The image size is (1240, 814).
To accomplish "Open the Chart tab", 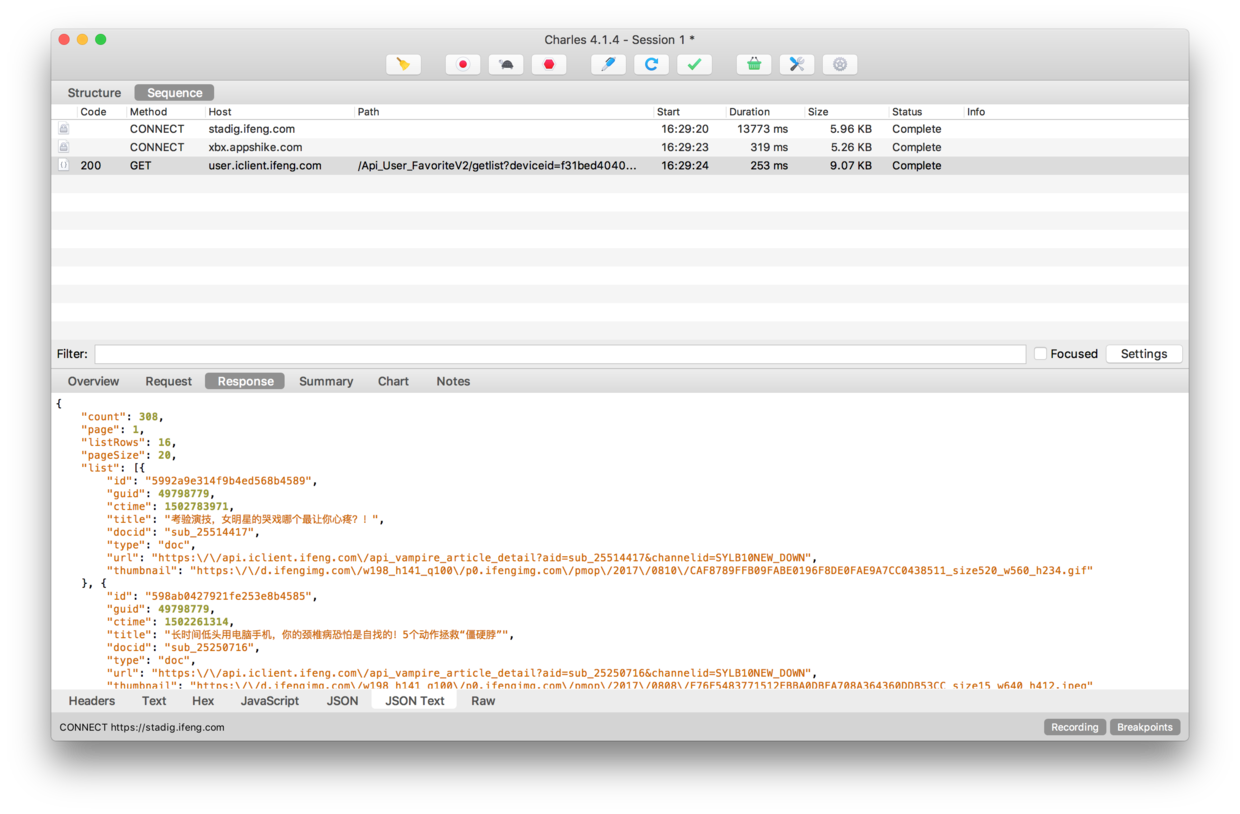I will pos(393,381).
